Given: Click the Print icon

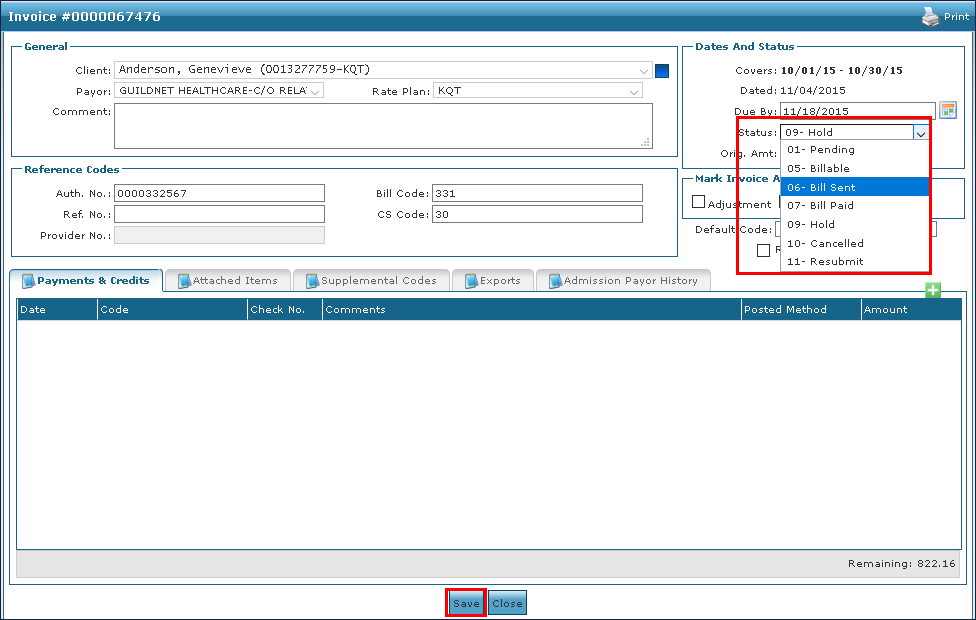Looking at the screenshot, I should [x=930, y=17].
